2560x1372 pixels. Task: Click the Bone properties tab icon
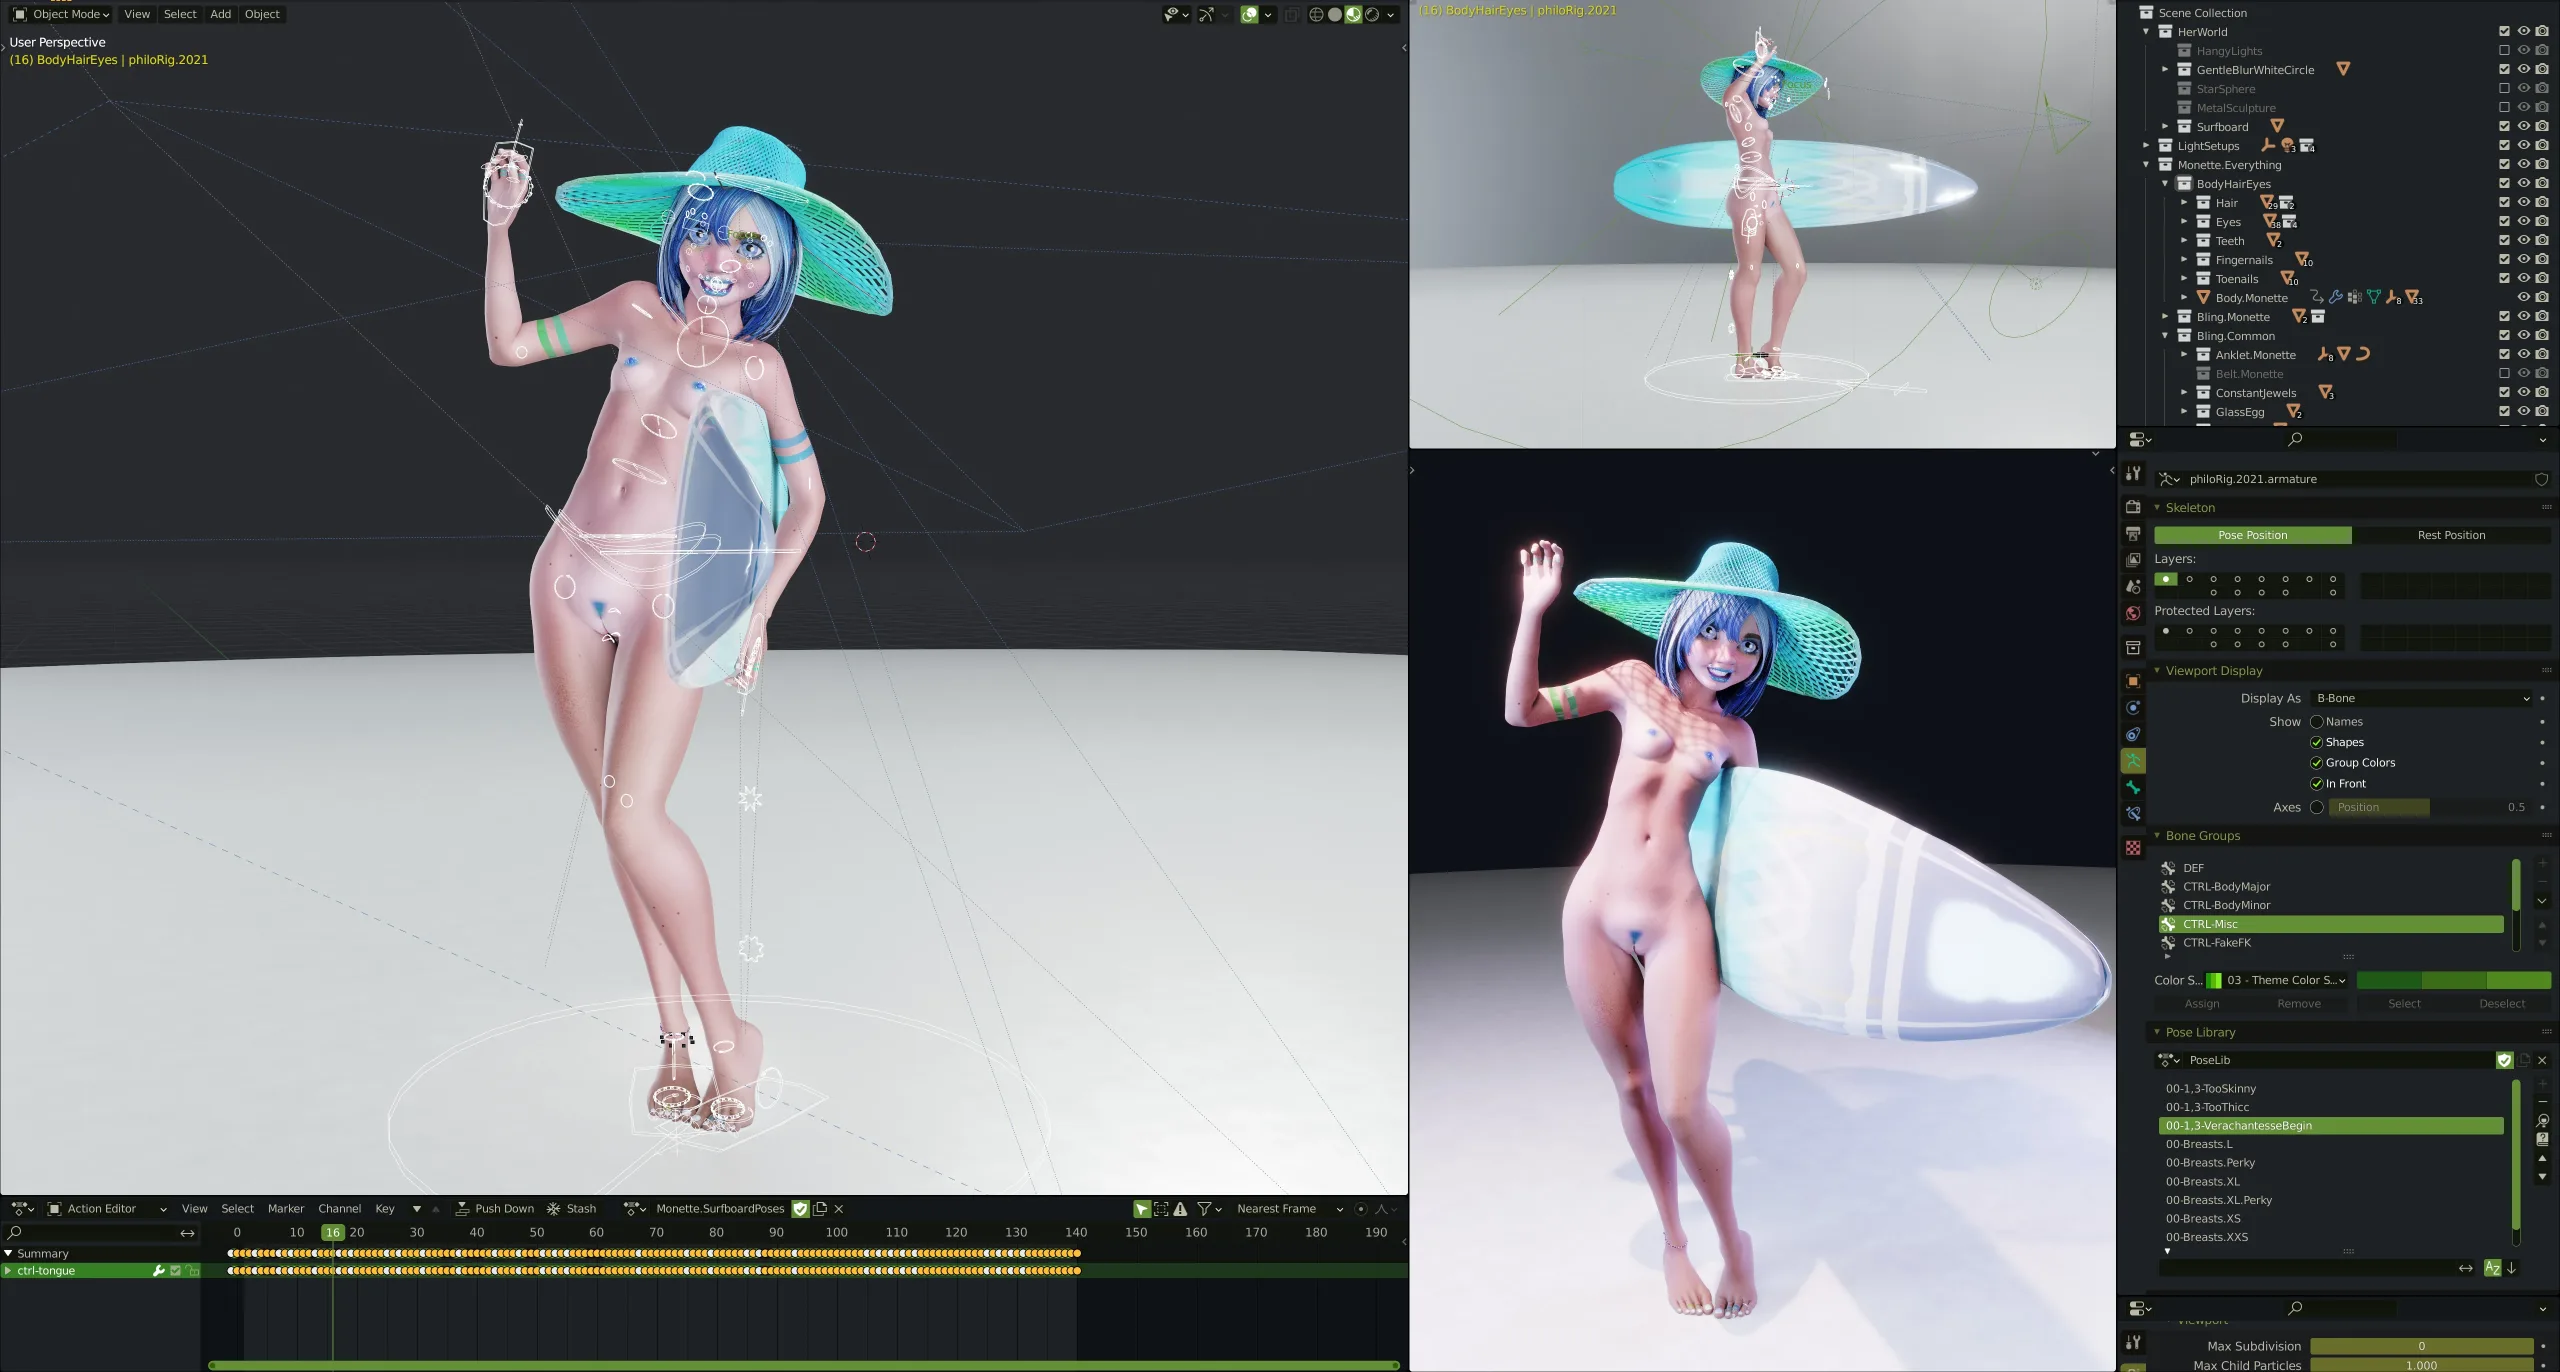[2133, 788]
